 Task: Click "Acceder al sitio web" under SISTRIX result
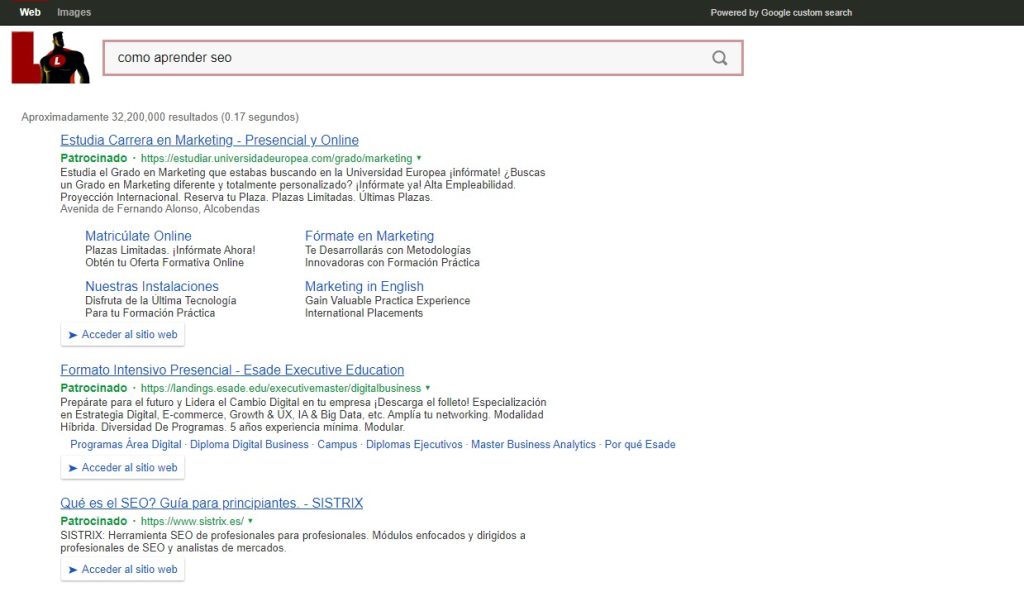[122, 568]
